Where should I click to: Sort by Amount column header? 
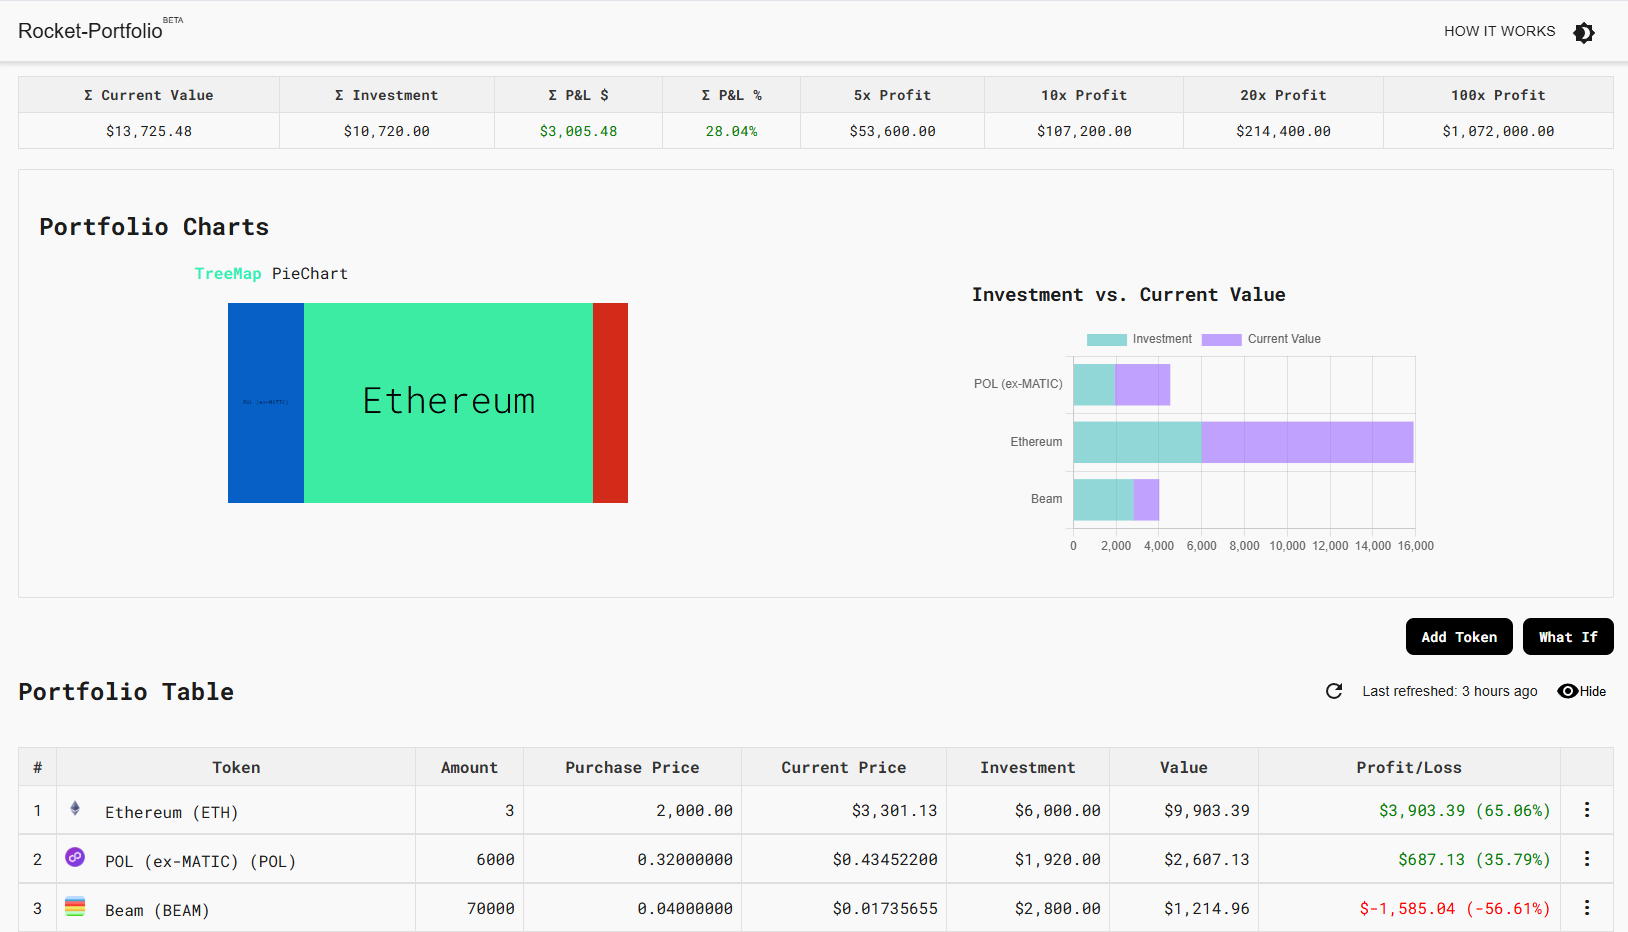point(469,767)
